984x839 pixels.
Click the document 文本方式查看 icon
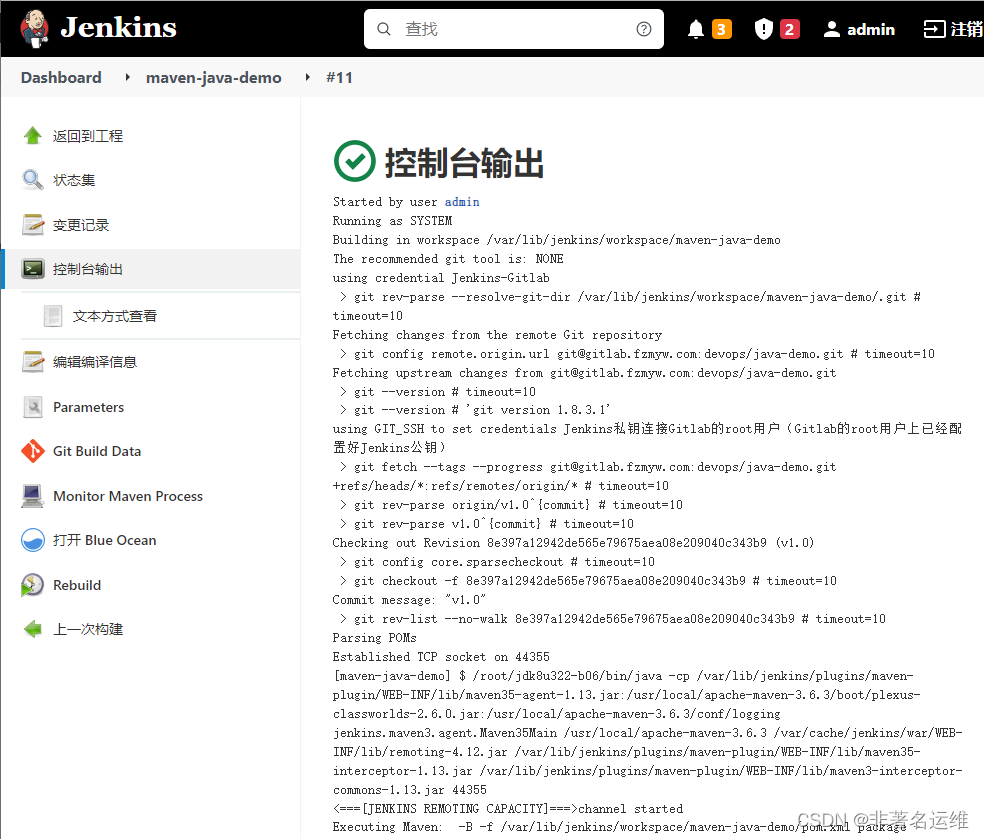coord(53,316)
